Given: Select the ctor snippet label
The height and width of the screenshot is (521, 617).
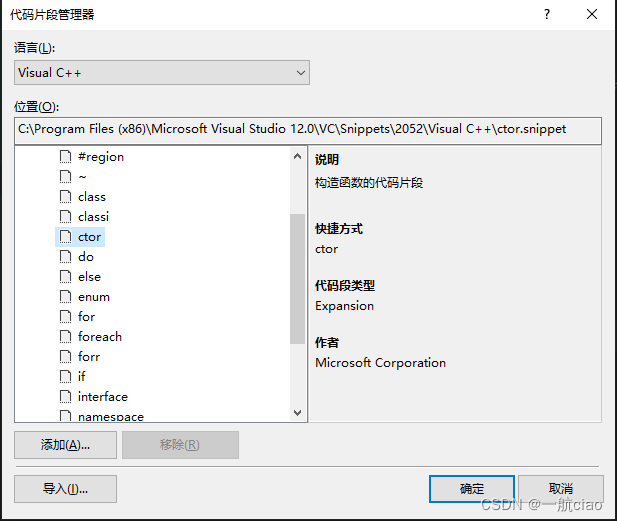Looking at the screenshot, I should pyautogui.click(x=89, y=237).
